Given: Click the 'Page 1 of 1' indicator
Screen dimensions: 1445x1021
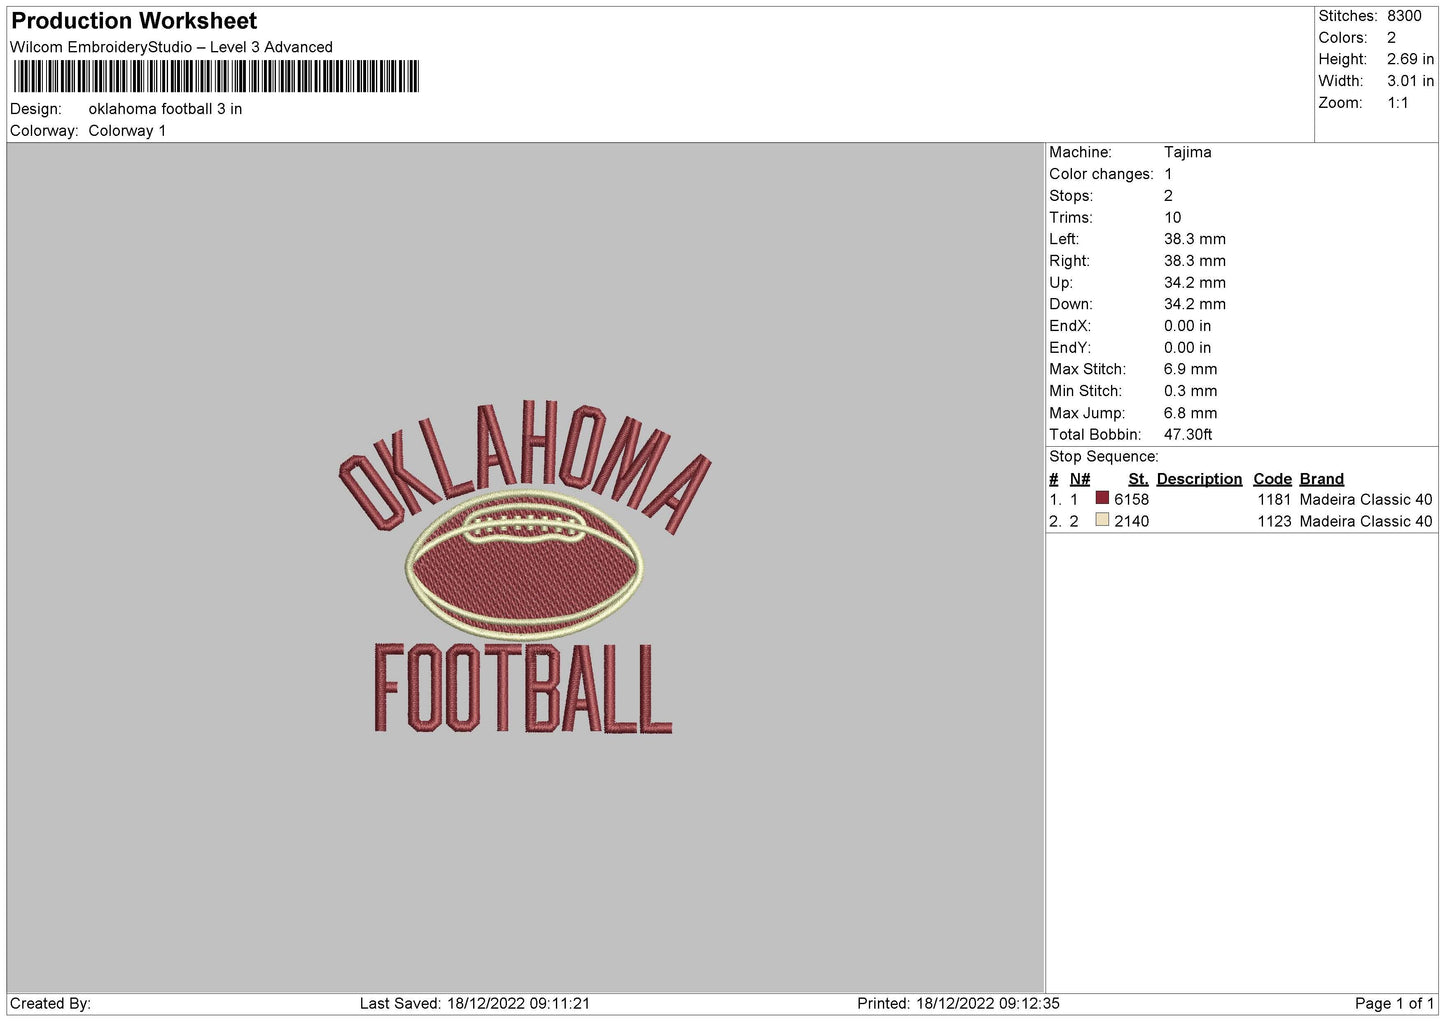Looking at the screenshot, I should click(x=1394, y=1003).
